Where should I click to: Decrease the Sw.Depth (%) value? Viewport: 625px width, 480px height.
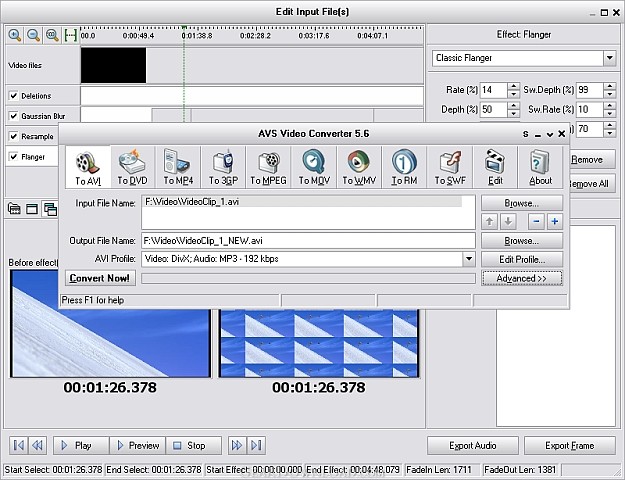[610, 94]
